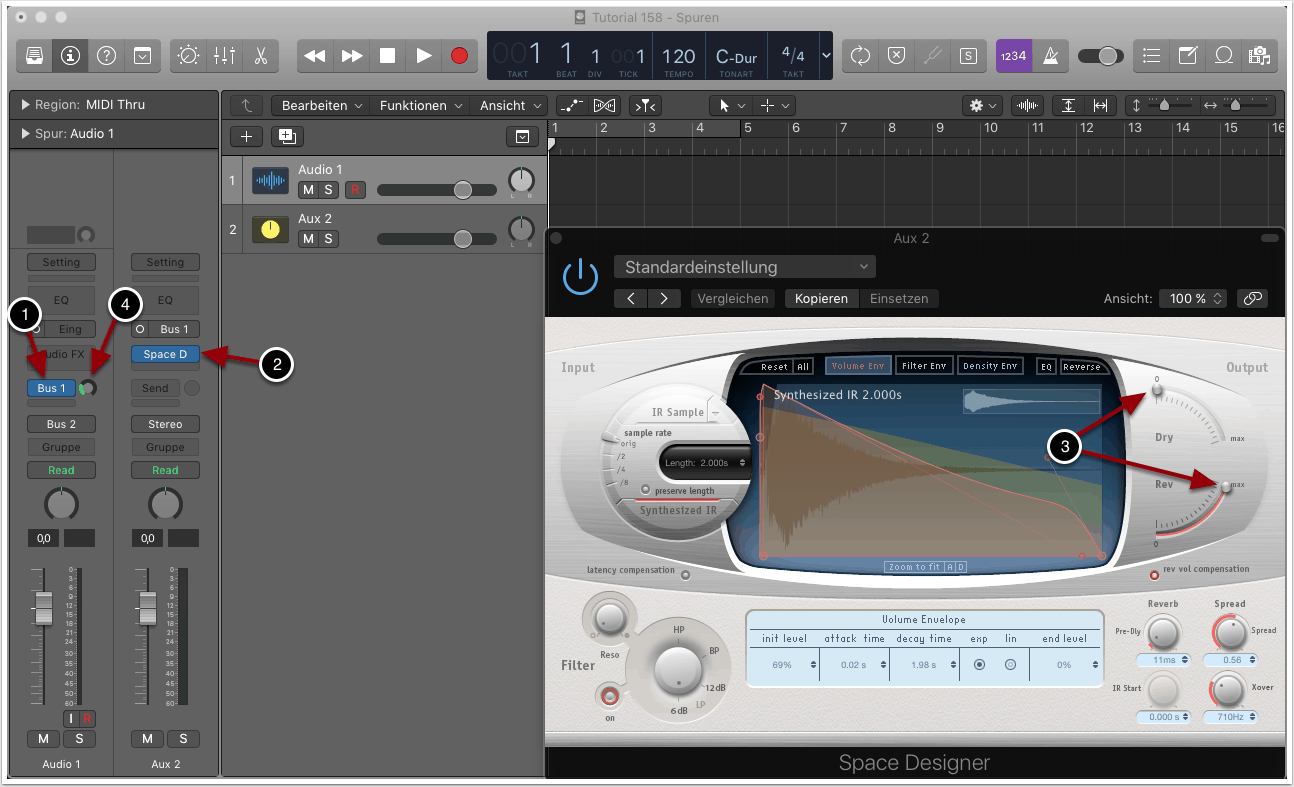
Task: Enable the Cycle mode icon
Action: pyautogui.click(x=860, y=56)
